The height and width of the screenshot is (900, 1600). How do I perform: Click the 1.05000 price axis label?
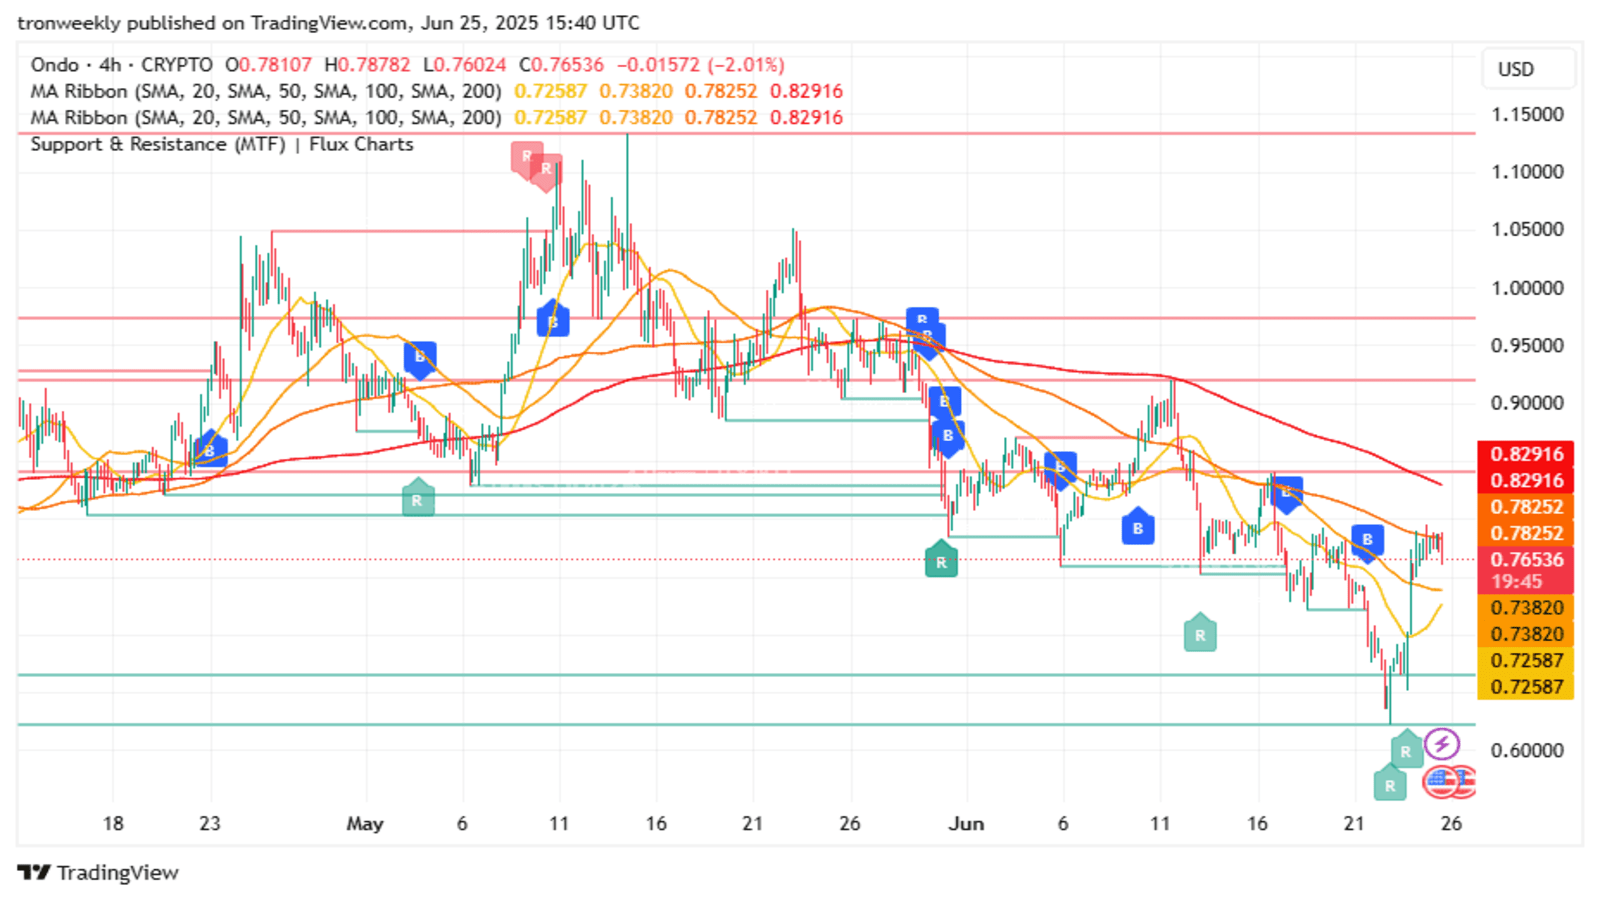pos(1527,229)
